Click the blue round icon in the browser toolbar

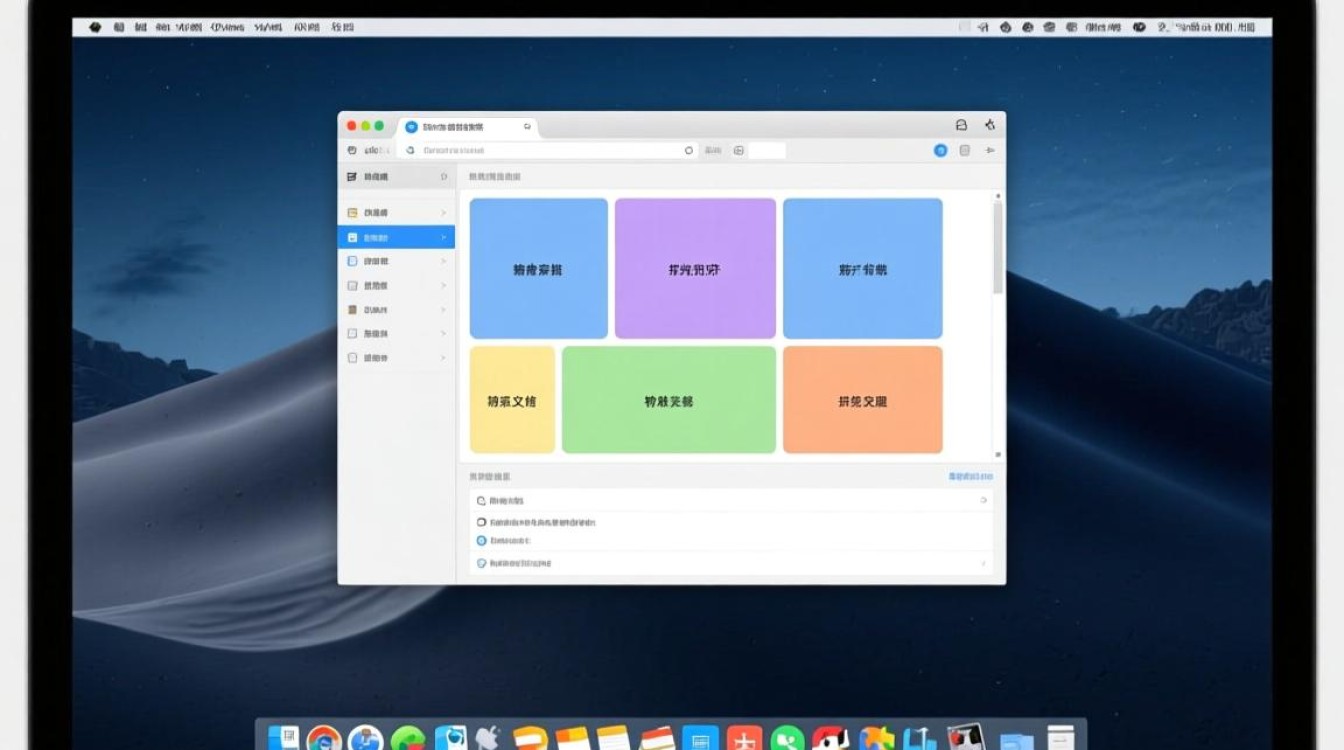(940, 150)
